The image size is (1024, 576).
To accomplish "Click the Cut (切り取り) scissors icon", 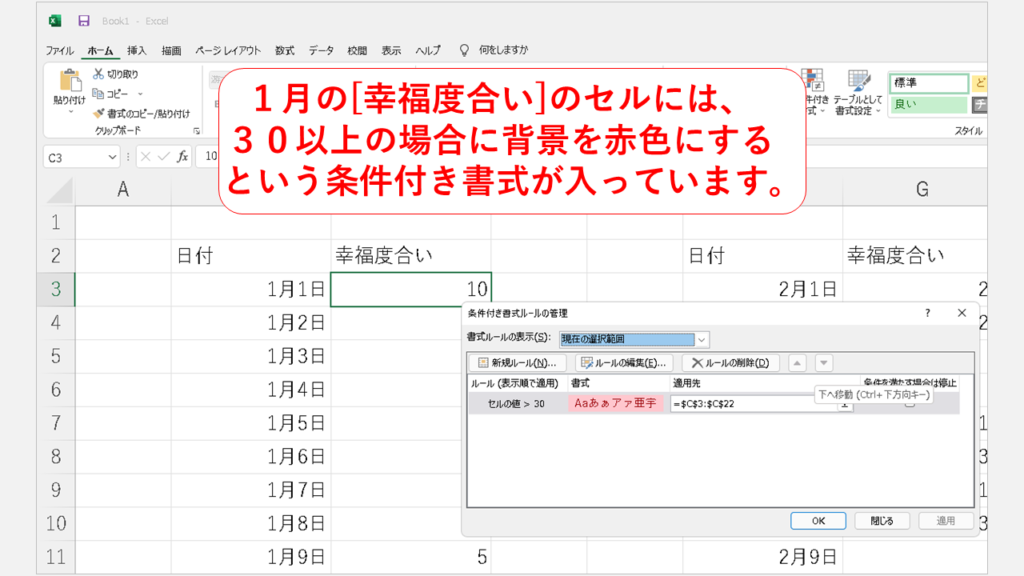I will 99,74.
